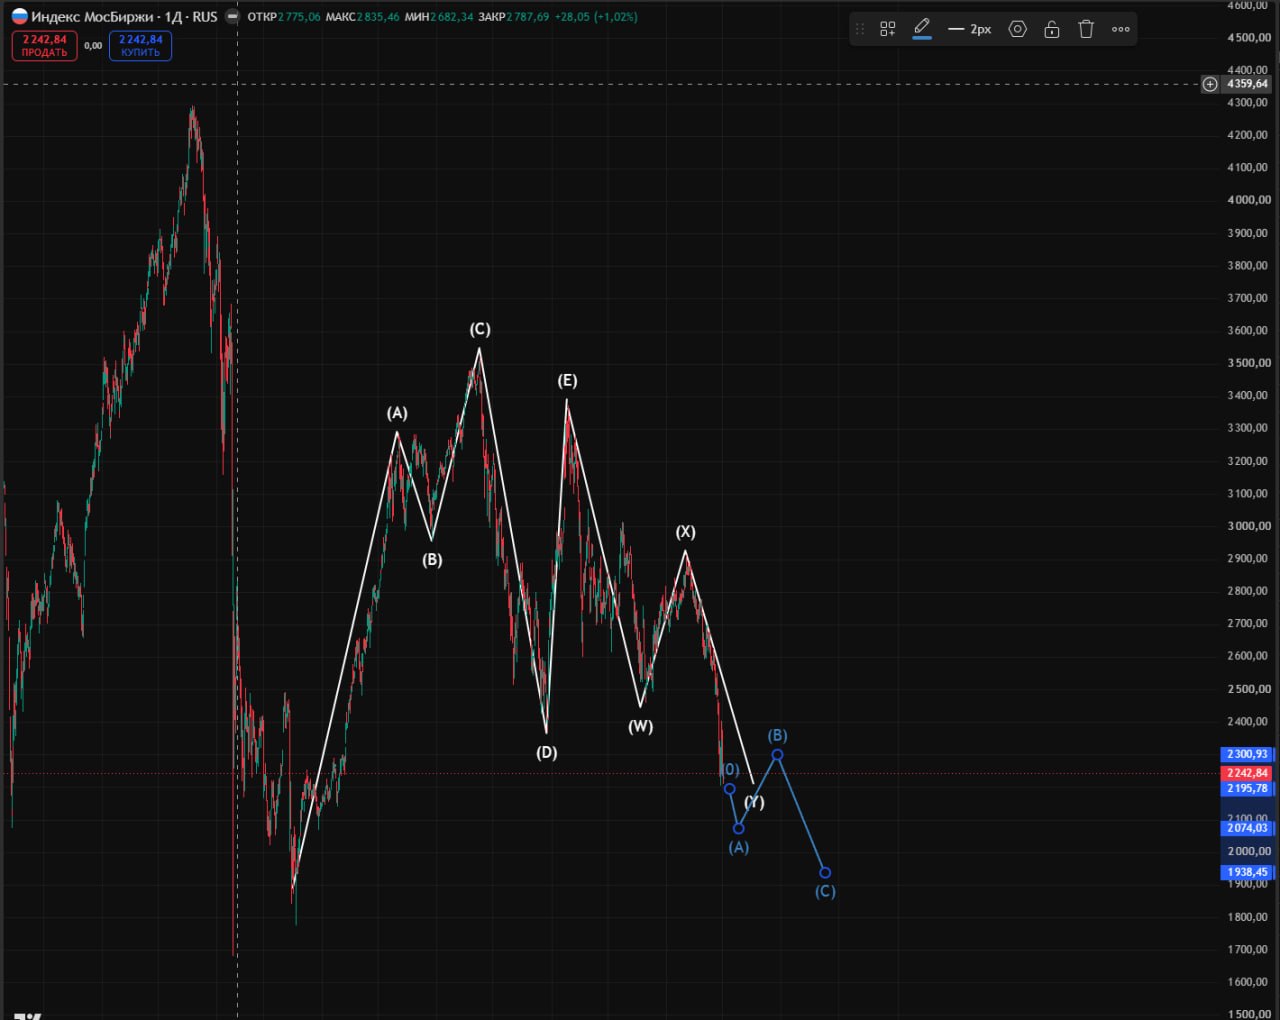Collapse the legend with the round minus button
This screenshot has width=1280, height=1020.
point(232,16)
